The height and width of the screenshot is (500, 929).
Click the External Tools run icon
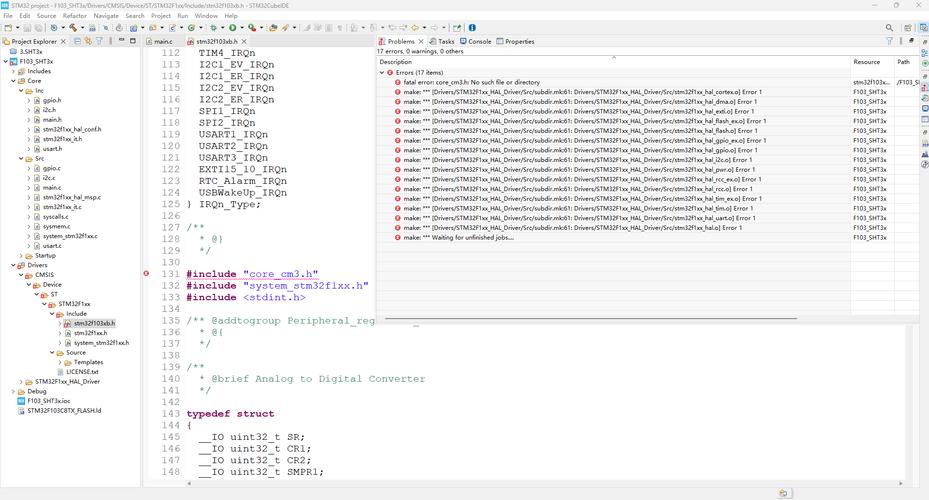[x=252, y=28]
